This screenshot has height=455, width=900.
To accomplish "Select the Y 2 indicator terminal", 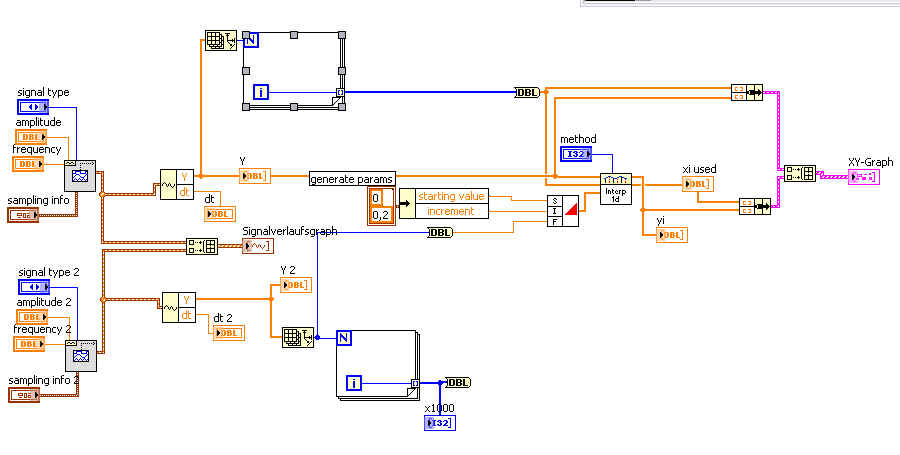I will (x=296, y=285).
